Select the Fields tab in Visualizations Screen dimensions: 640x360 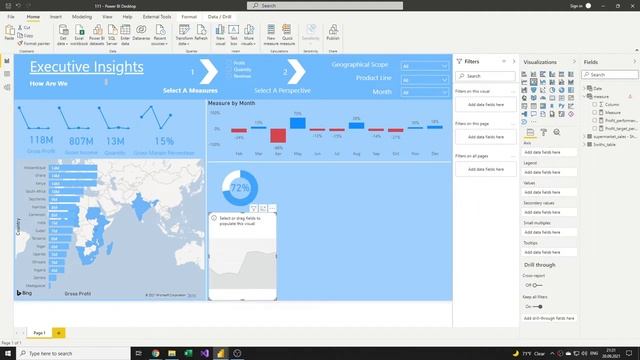[x=530, y=132]
